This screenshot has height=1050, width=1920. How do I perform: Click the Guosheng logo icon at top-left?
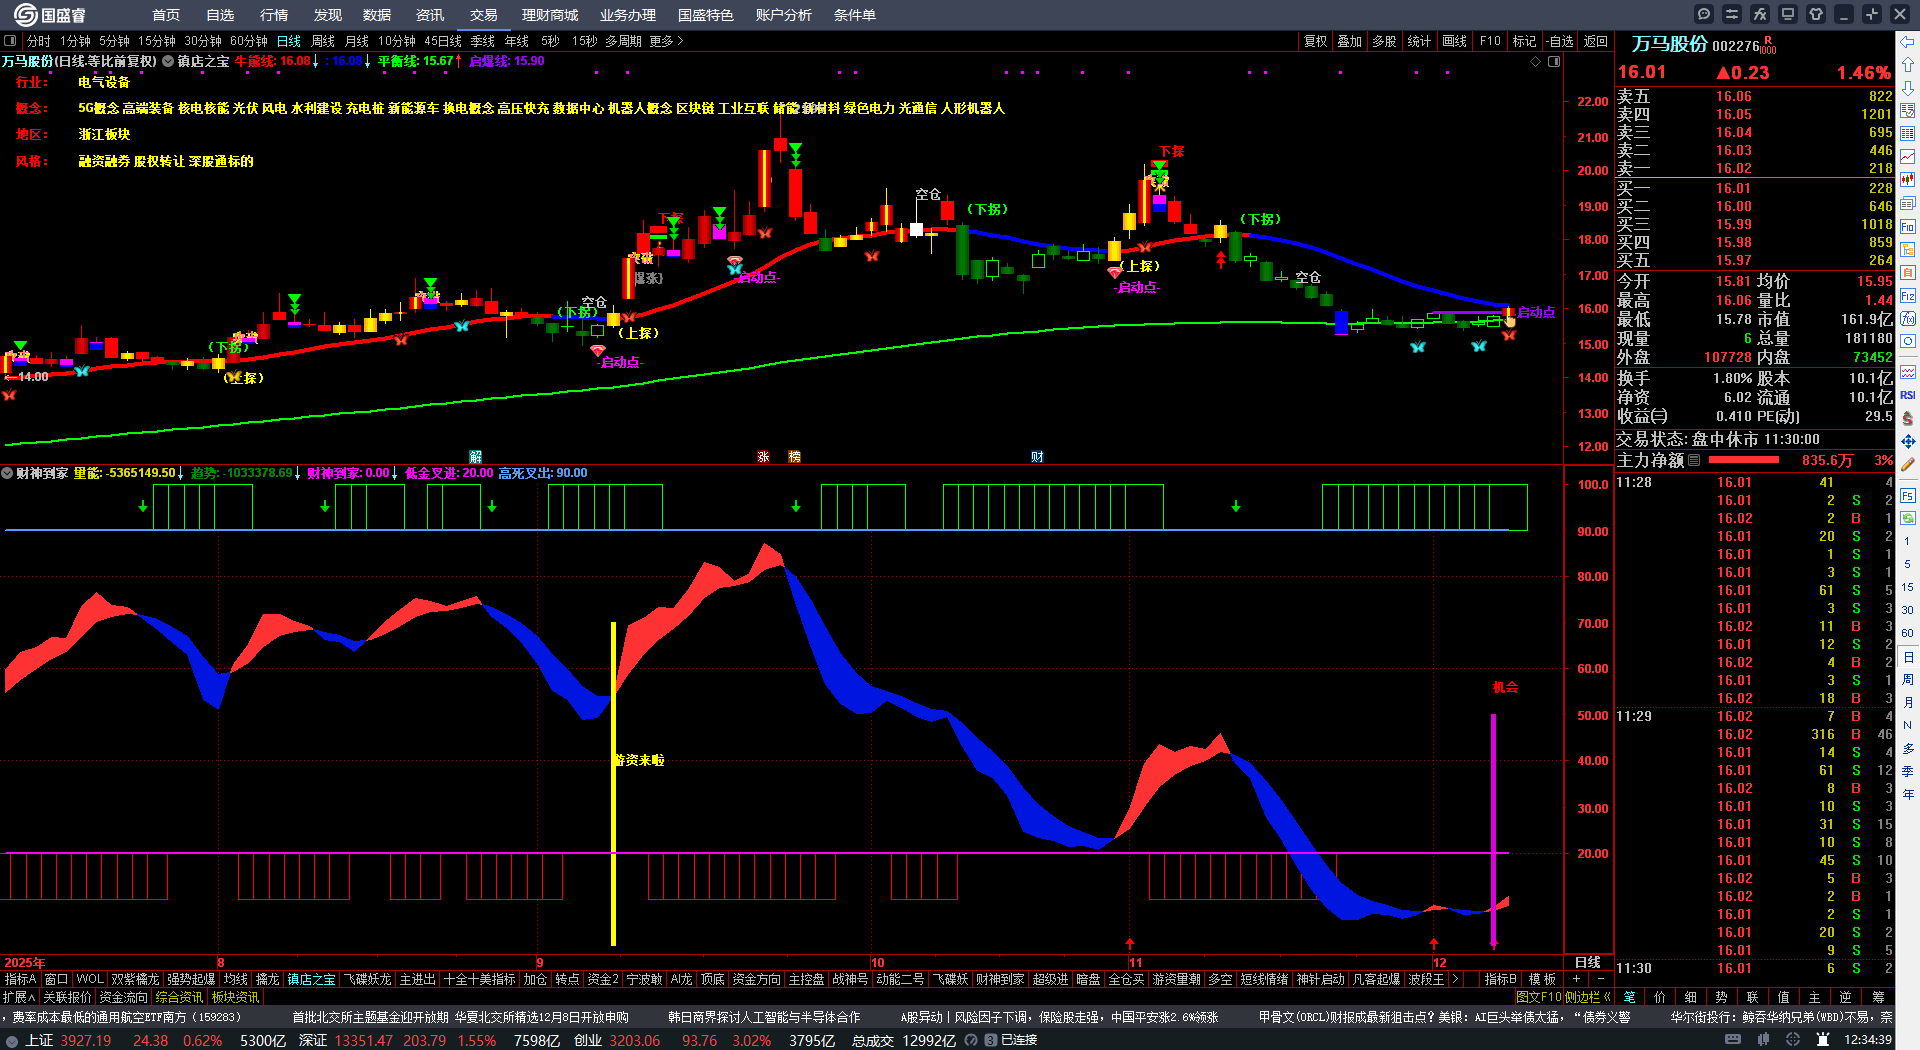point(25,14)
